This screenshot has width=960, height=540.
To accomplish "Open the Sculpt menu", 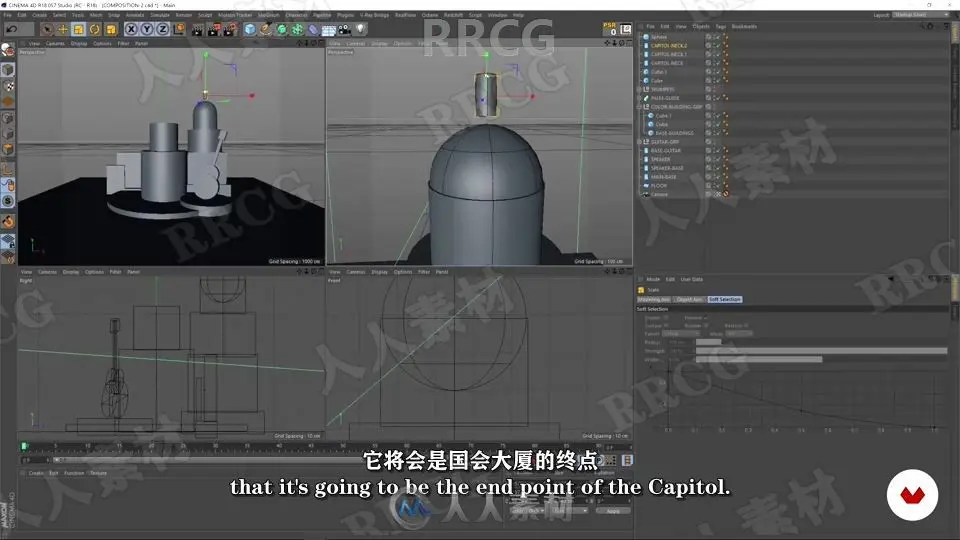I will tap(205, 15).
